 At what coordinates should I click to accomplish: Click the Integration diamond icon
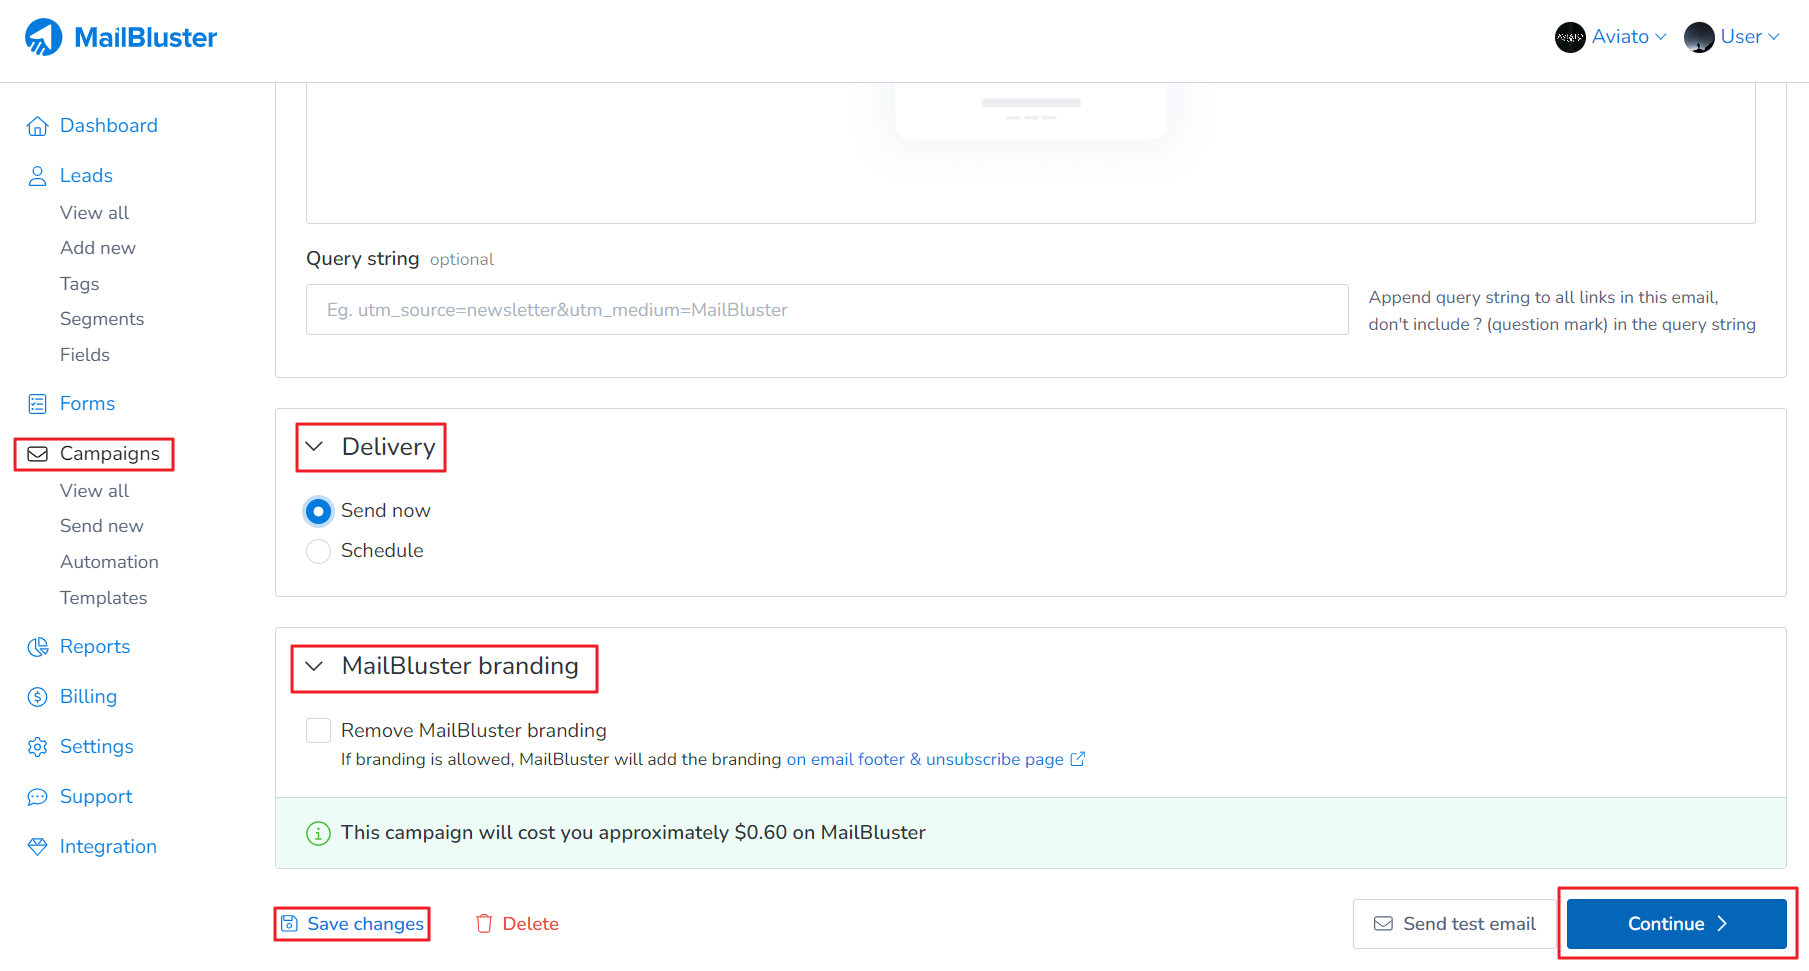pos(38,847)
